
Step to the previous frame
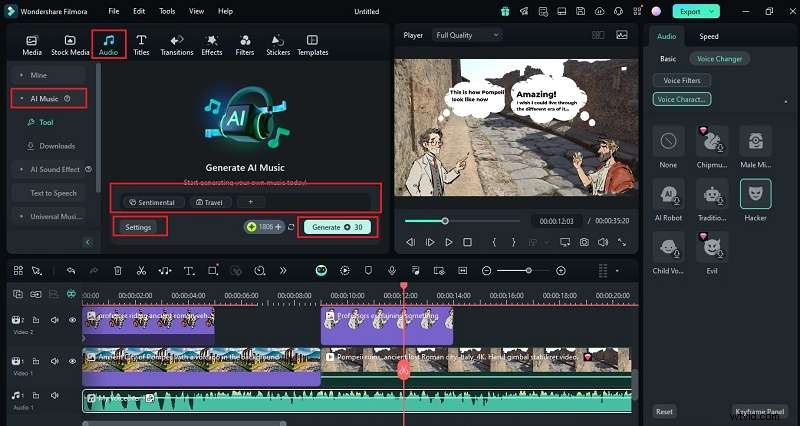click(411, 242)
